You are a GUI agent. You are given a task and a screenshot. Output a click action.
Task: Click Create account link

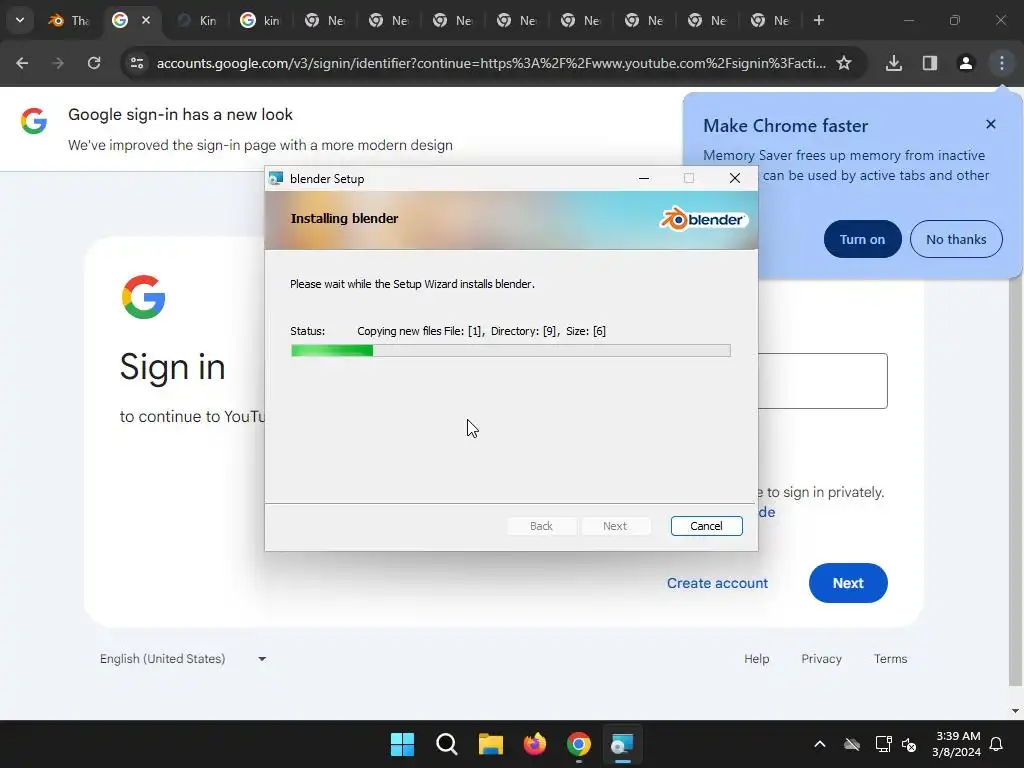[x=717, y=583]
